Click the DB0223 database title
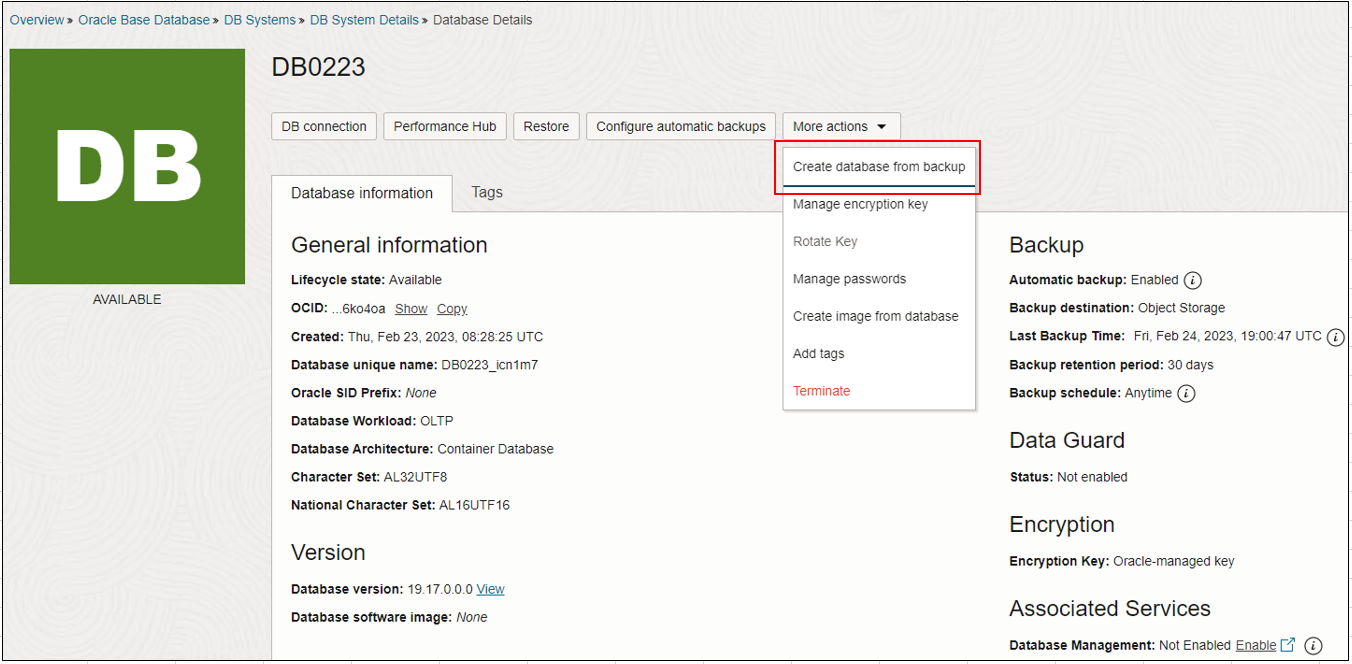 click(x=318, y=67)
